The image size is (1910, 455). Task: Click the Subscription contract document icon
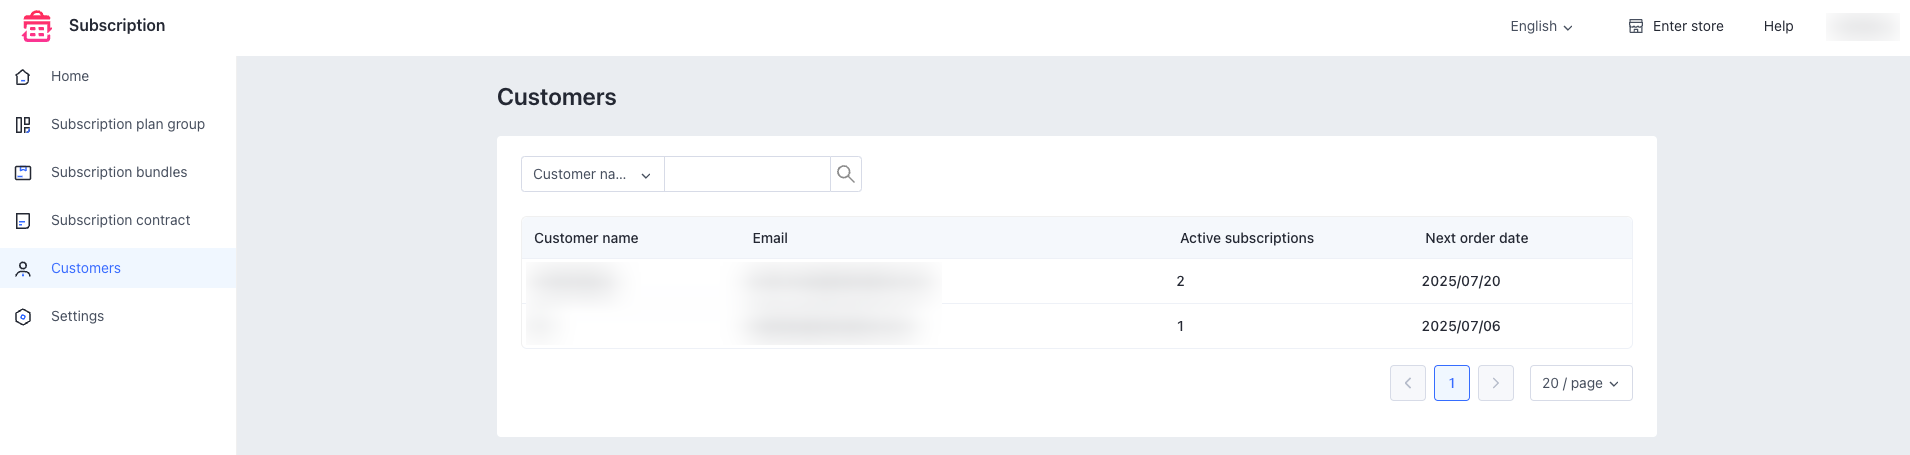pyautogui.click(x=23, y=221)
